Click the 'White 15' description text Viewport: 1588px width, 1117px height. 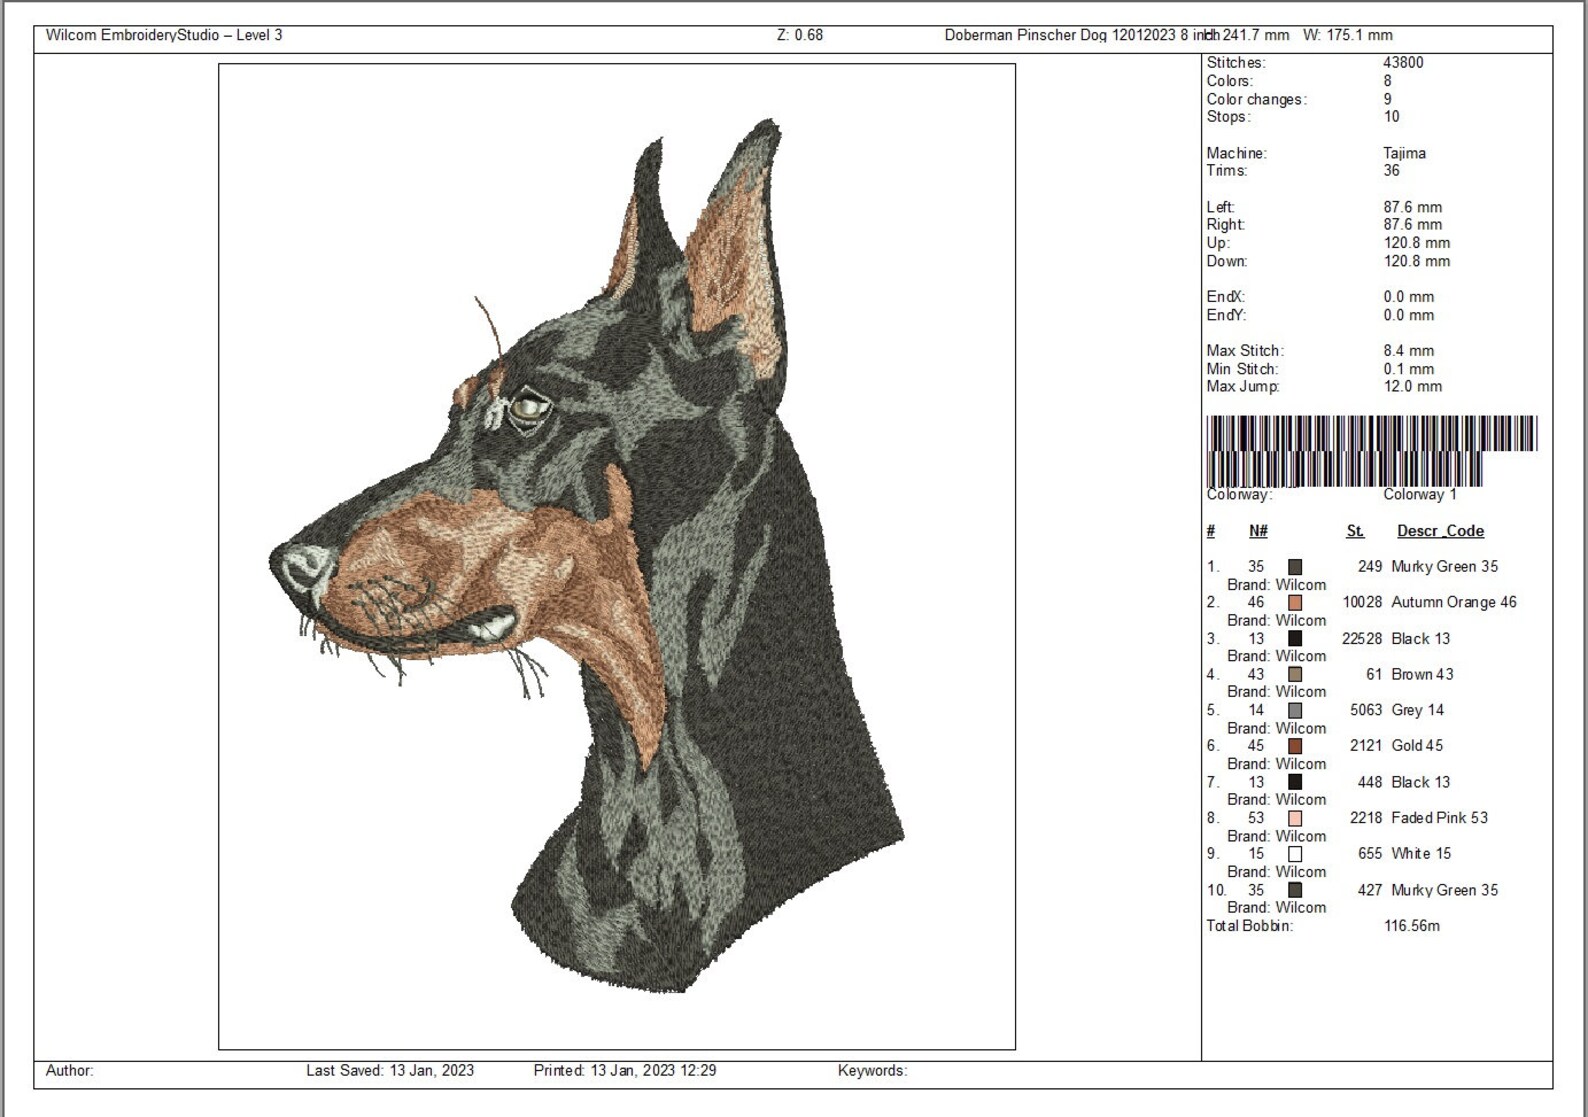click(x=1421, y=854)
